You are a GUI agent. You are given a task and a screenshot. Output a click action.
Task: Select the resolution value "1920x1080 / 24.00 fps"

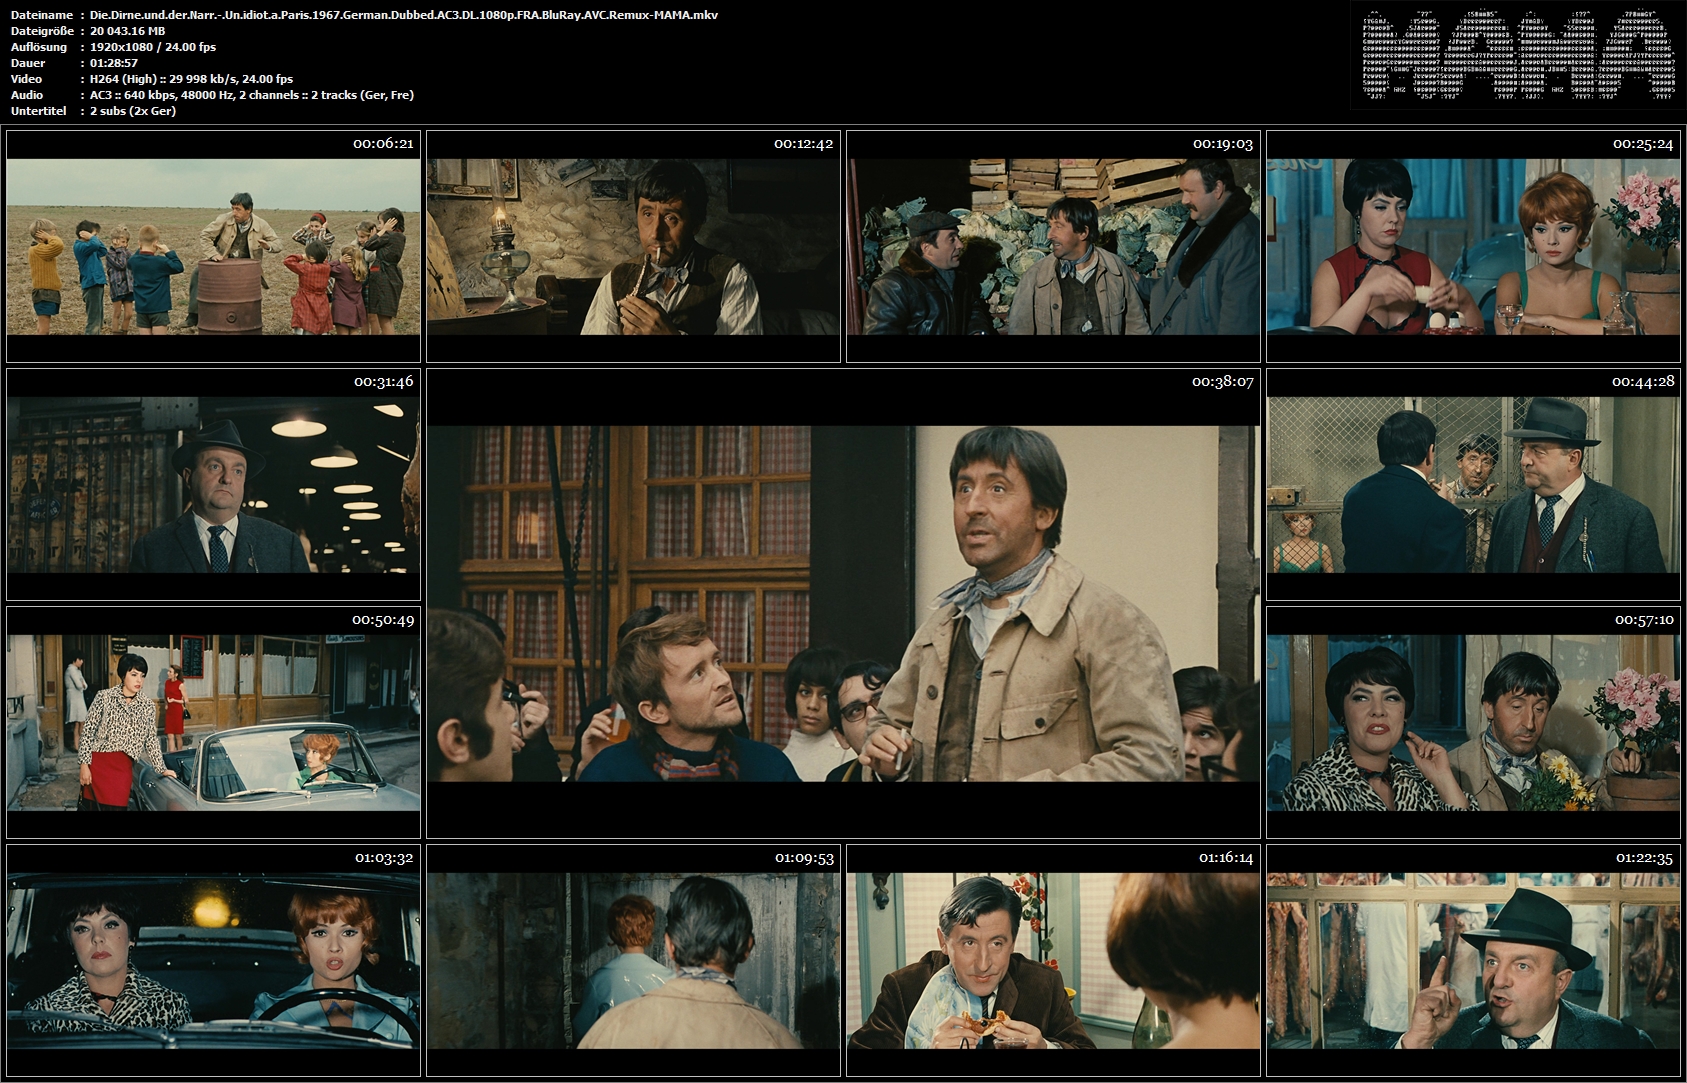pyautogui.click(x=152, y=47)
